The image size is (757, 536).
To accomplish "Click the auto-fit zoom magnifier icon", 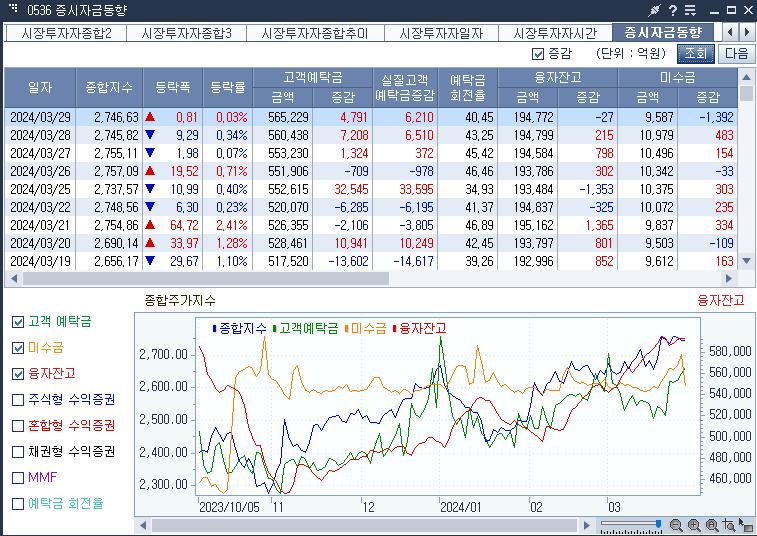I will click(x=712, y=525).
